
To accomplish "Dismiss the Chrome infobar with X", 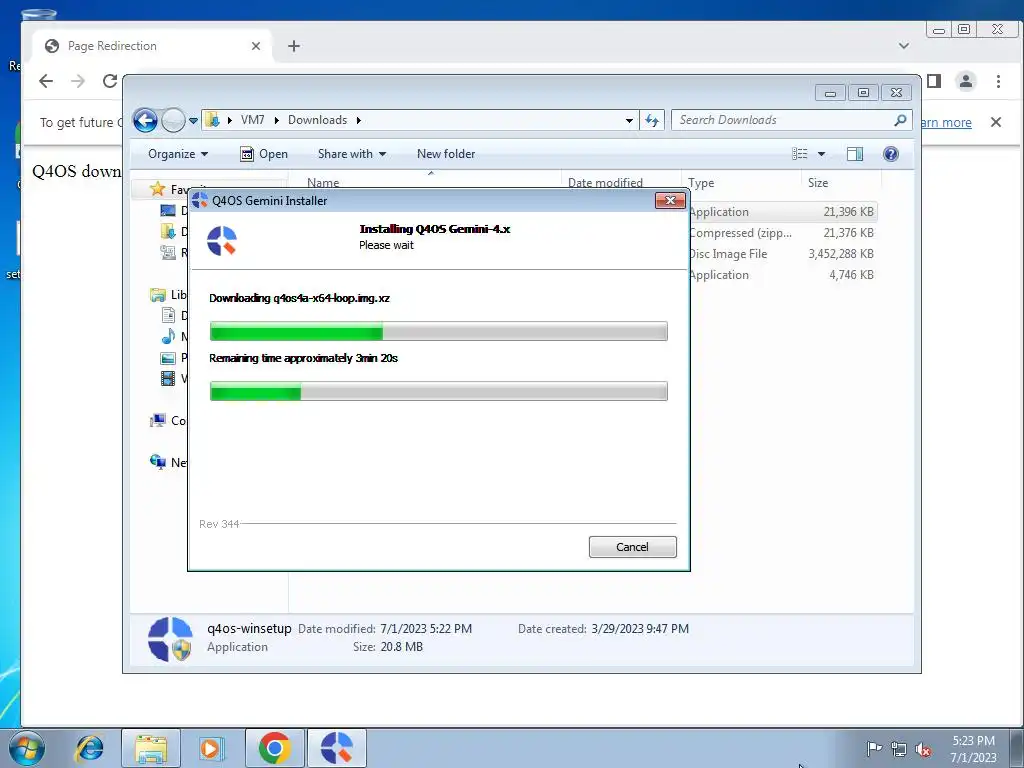I will [996, 122].
